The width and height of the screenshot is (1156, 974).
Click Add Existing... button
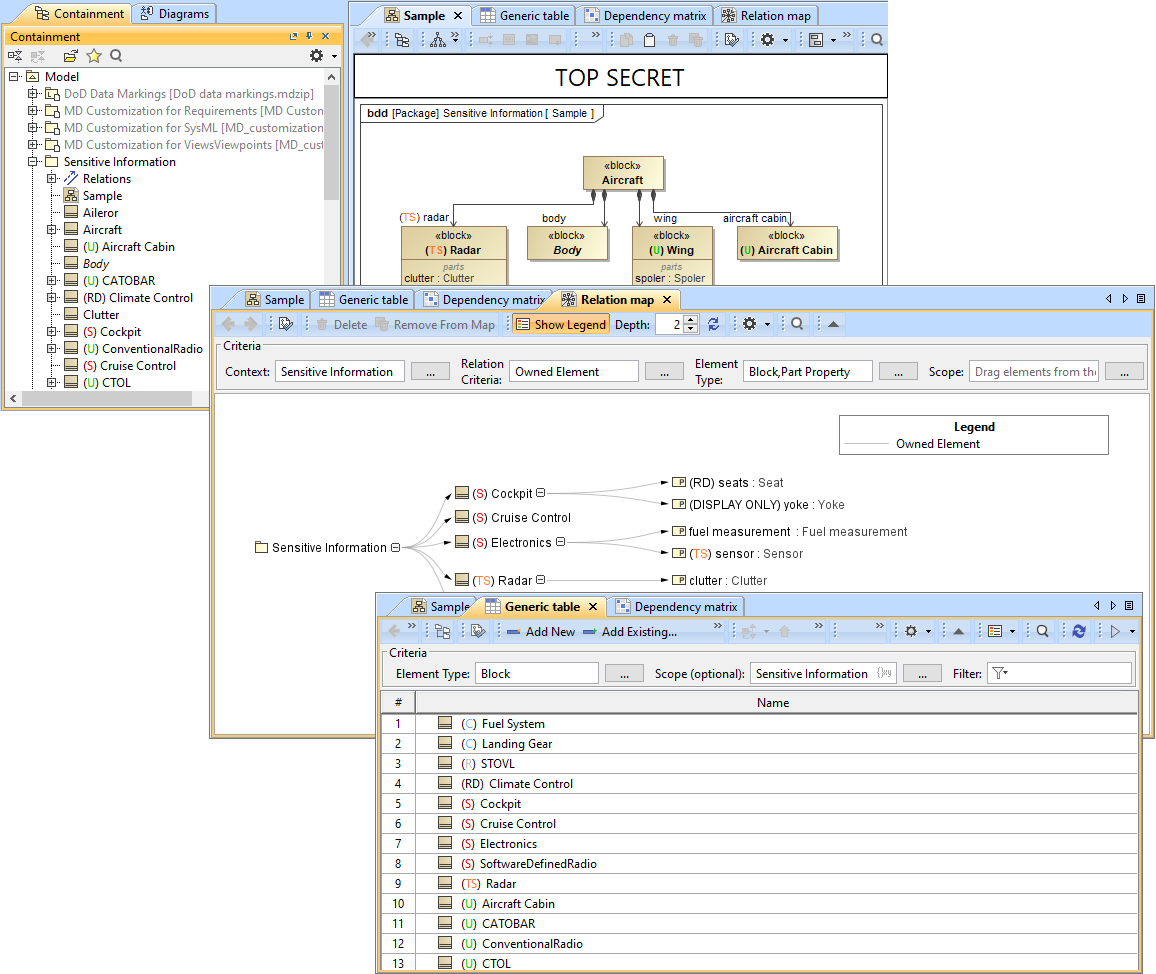coord(639,632)
